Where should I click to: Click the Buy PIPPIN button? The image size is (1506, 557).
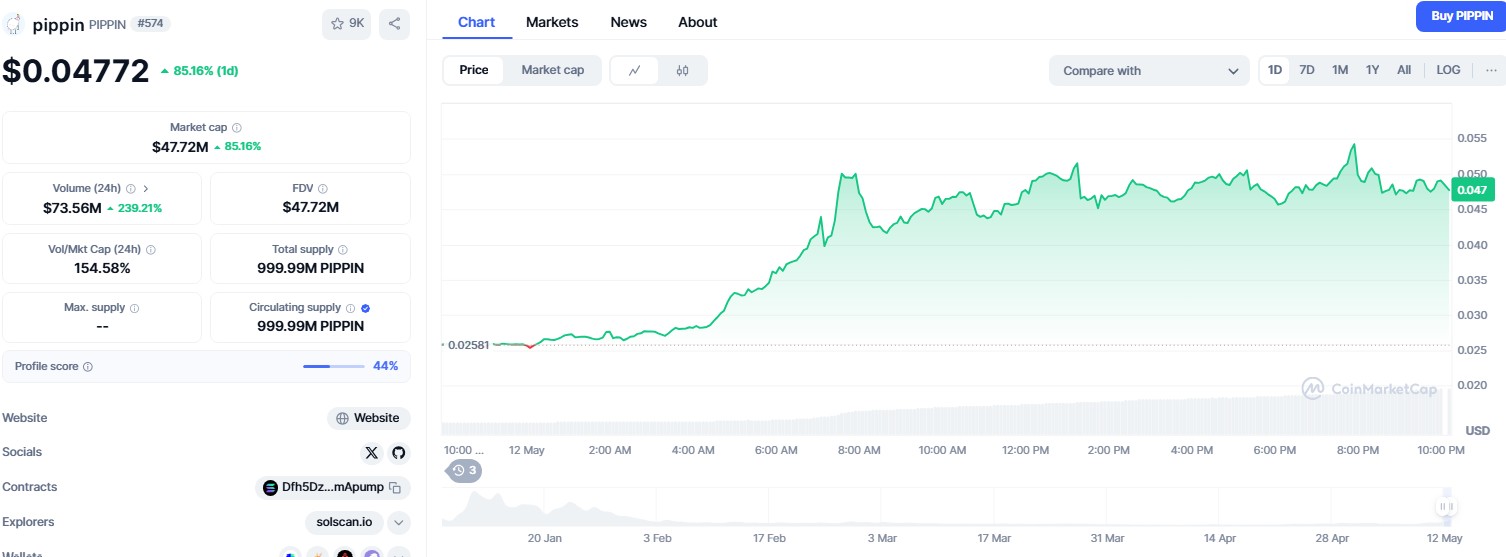[1461, 16]
